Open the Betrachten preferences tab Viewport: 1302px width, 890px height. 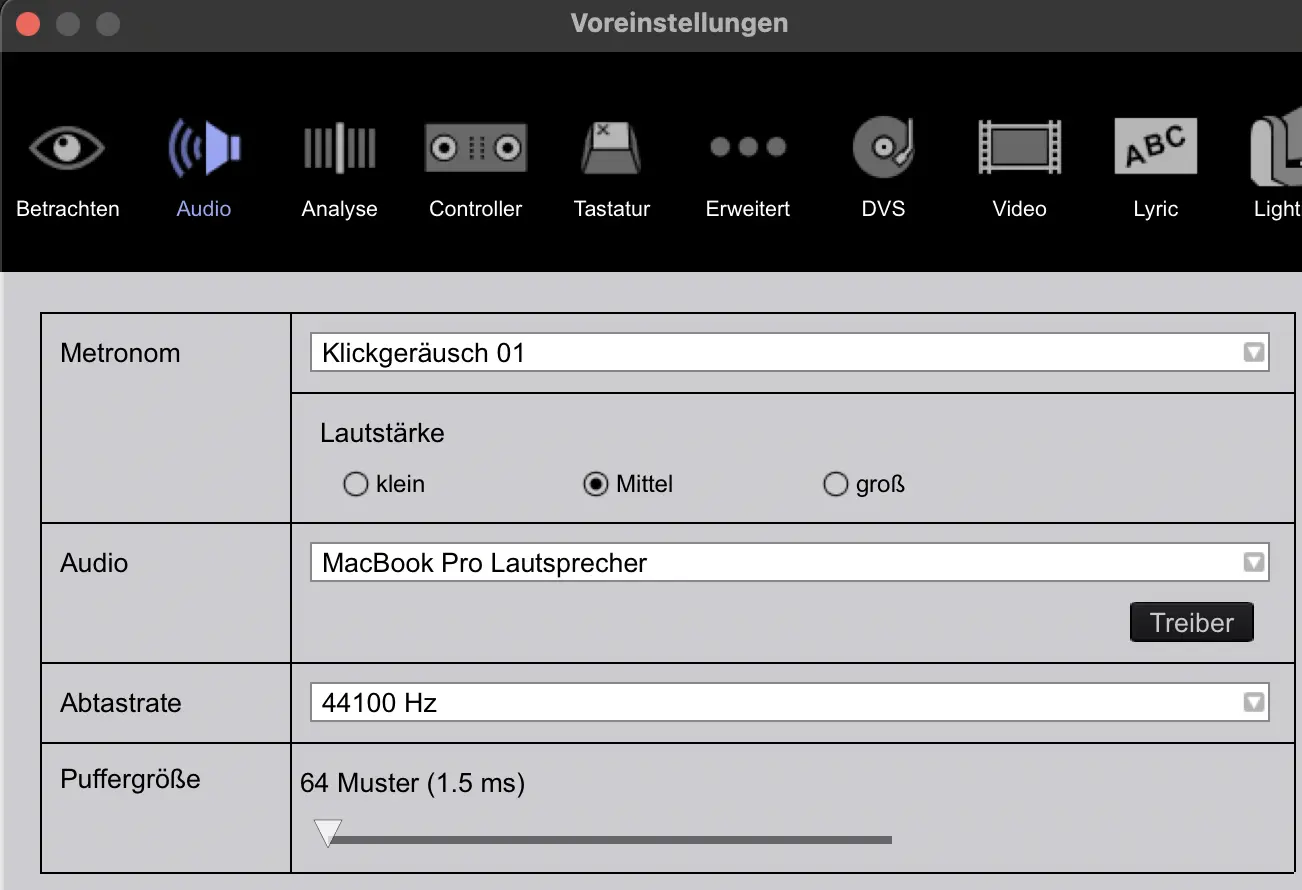67,165
